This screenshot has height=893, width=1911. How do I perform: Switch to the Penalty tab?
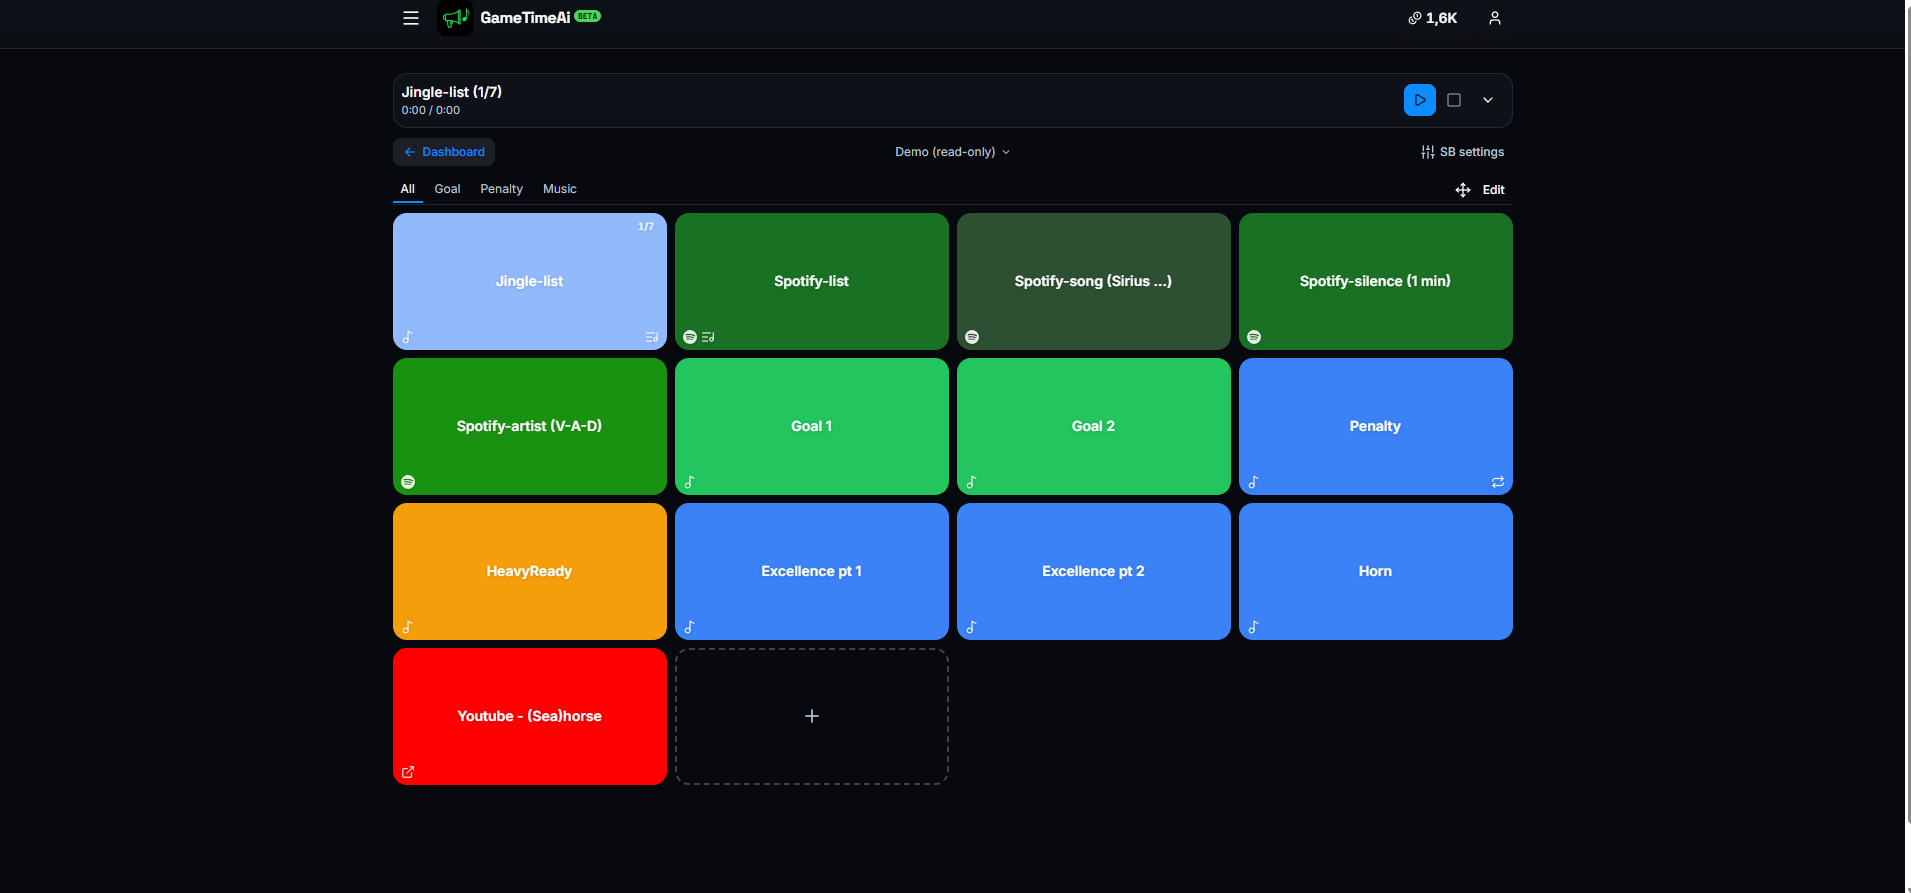501,189
